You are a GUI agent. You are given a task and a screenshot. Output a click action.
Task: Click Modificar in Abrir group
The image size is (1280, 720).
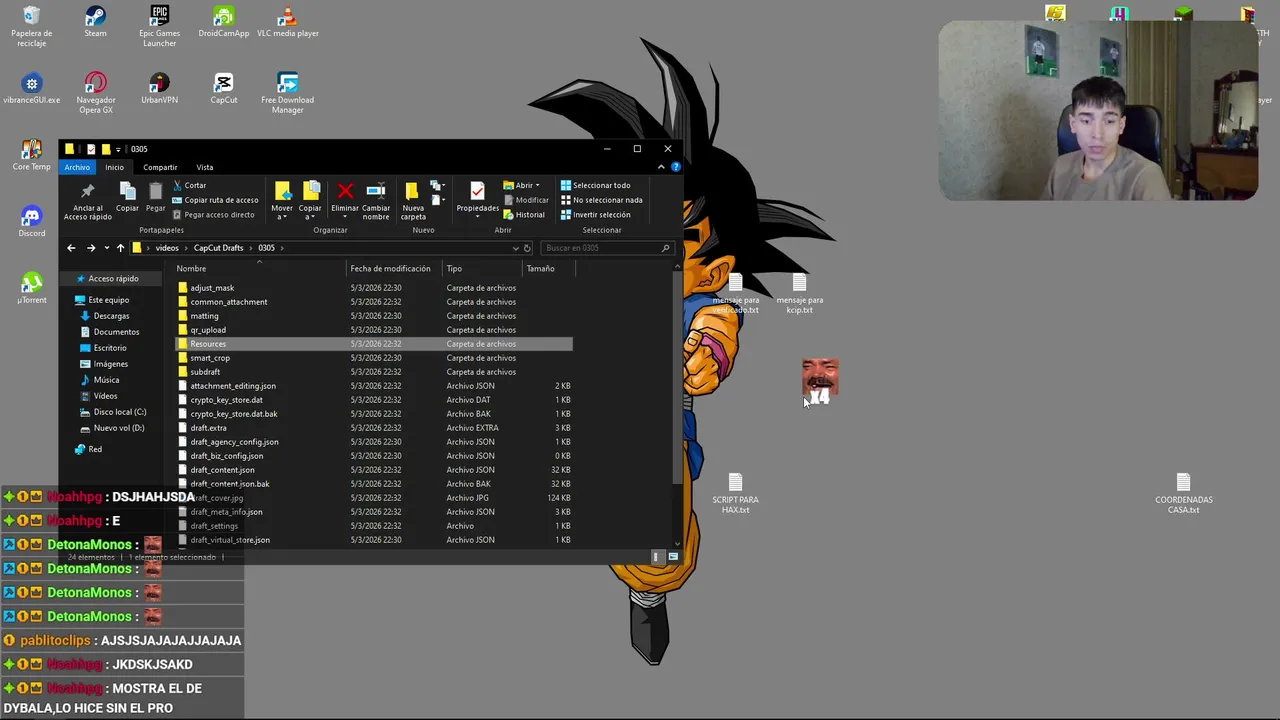click(x=526, y=200)
